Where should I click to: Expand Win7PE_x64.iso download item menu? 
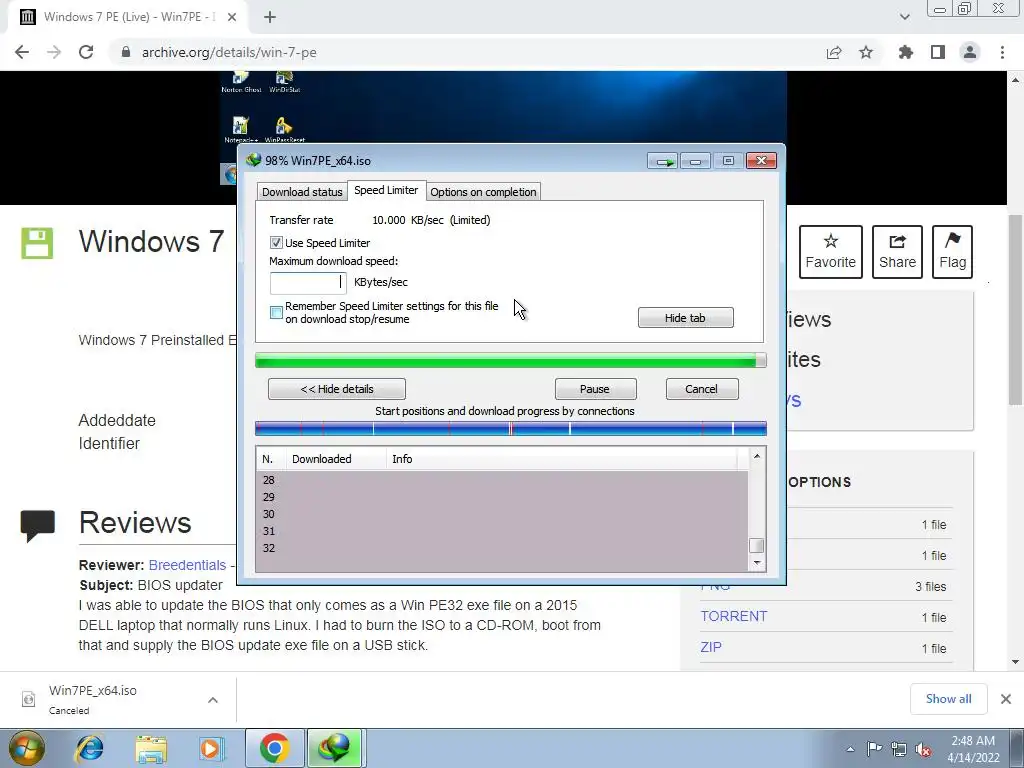(x=213, y=700)
